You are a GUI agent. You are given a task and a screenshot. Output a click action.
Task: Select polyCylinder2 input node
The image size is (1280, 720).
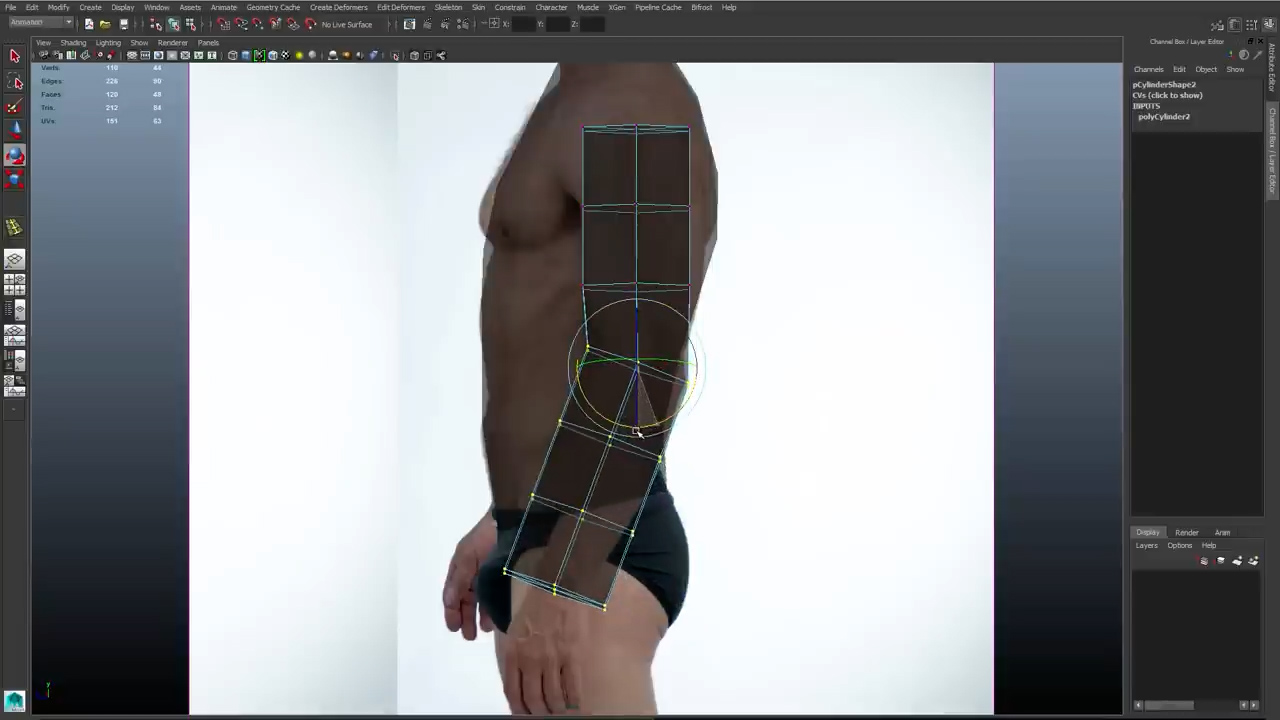click(1164, 117)
